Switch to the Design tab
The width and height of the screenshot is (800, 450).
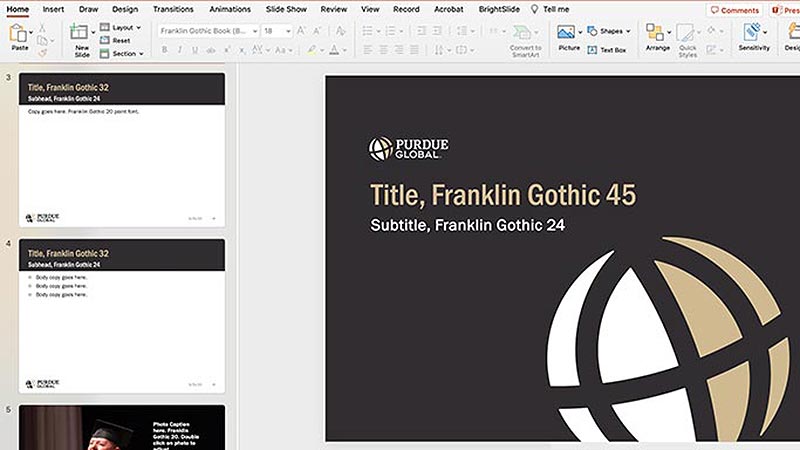click(125, 9)
